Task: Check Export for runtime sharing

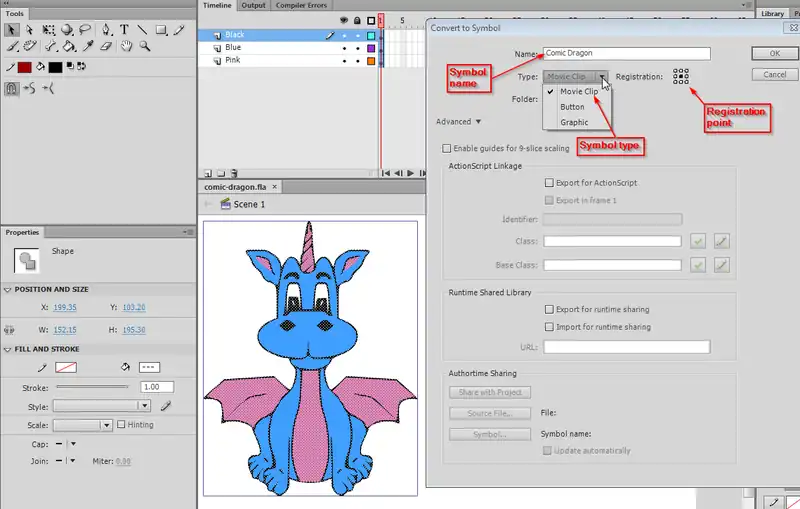Action: coord(549,310)
